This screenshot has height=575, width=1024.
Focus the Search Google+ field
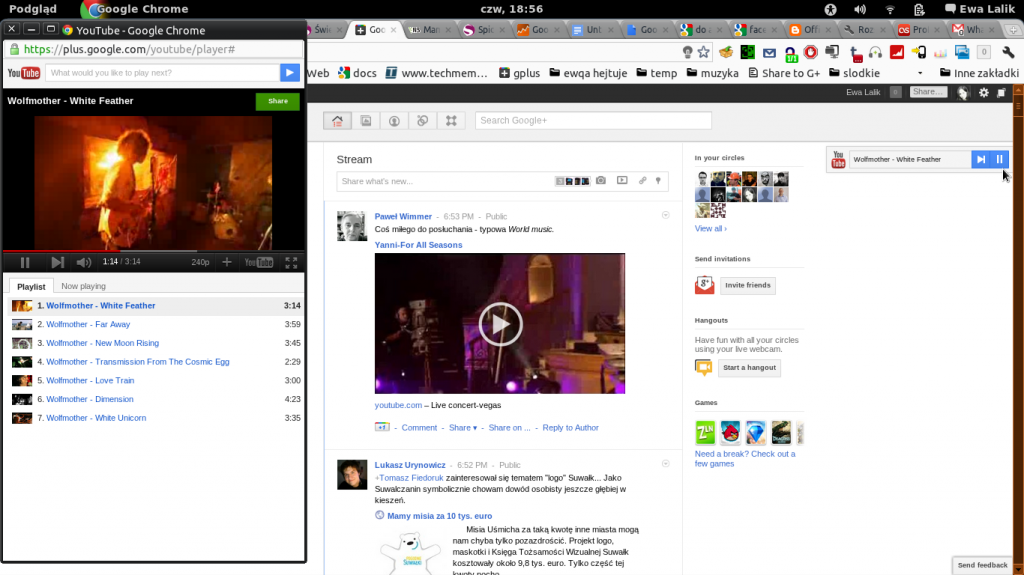click(593, 120)
